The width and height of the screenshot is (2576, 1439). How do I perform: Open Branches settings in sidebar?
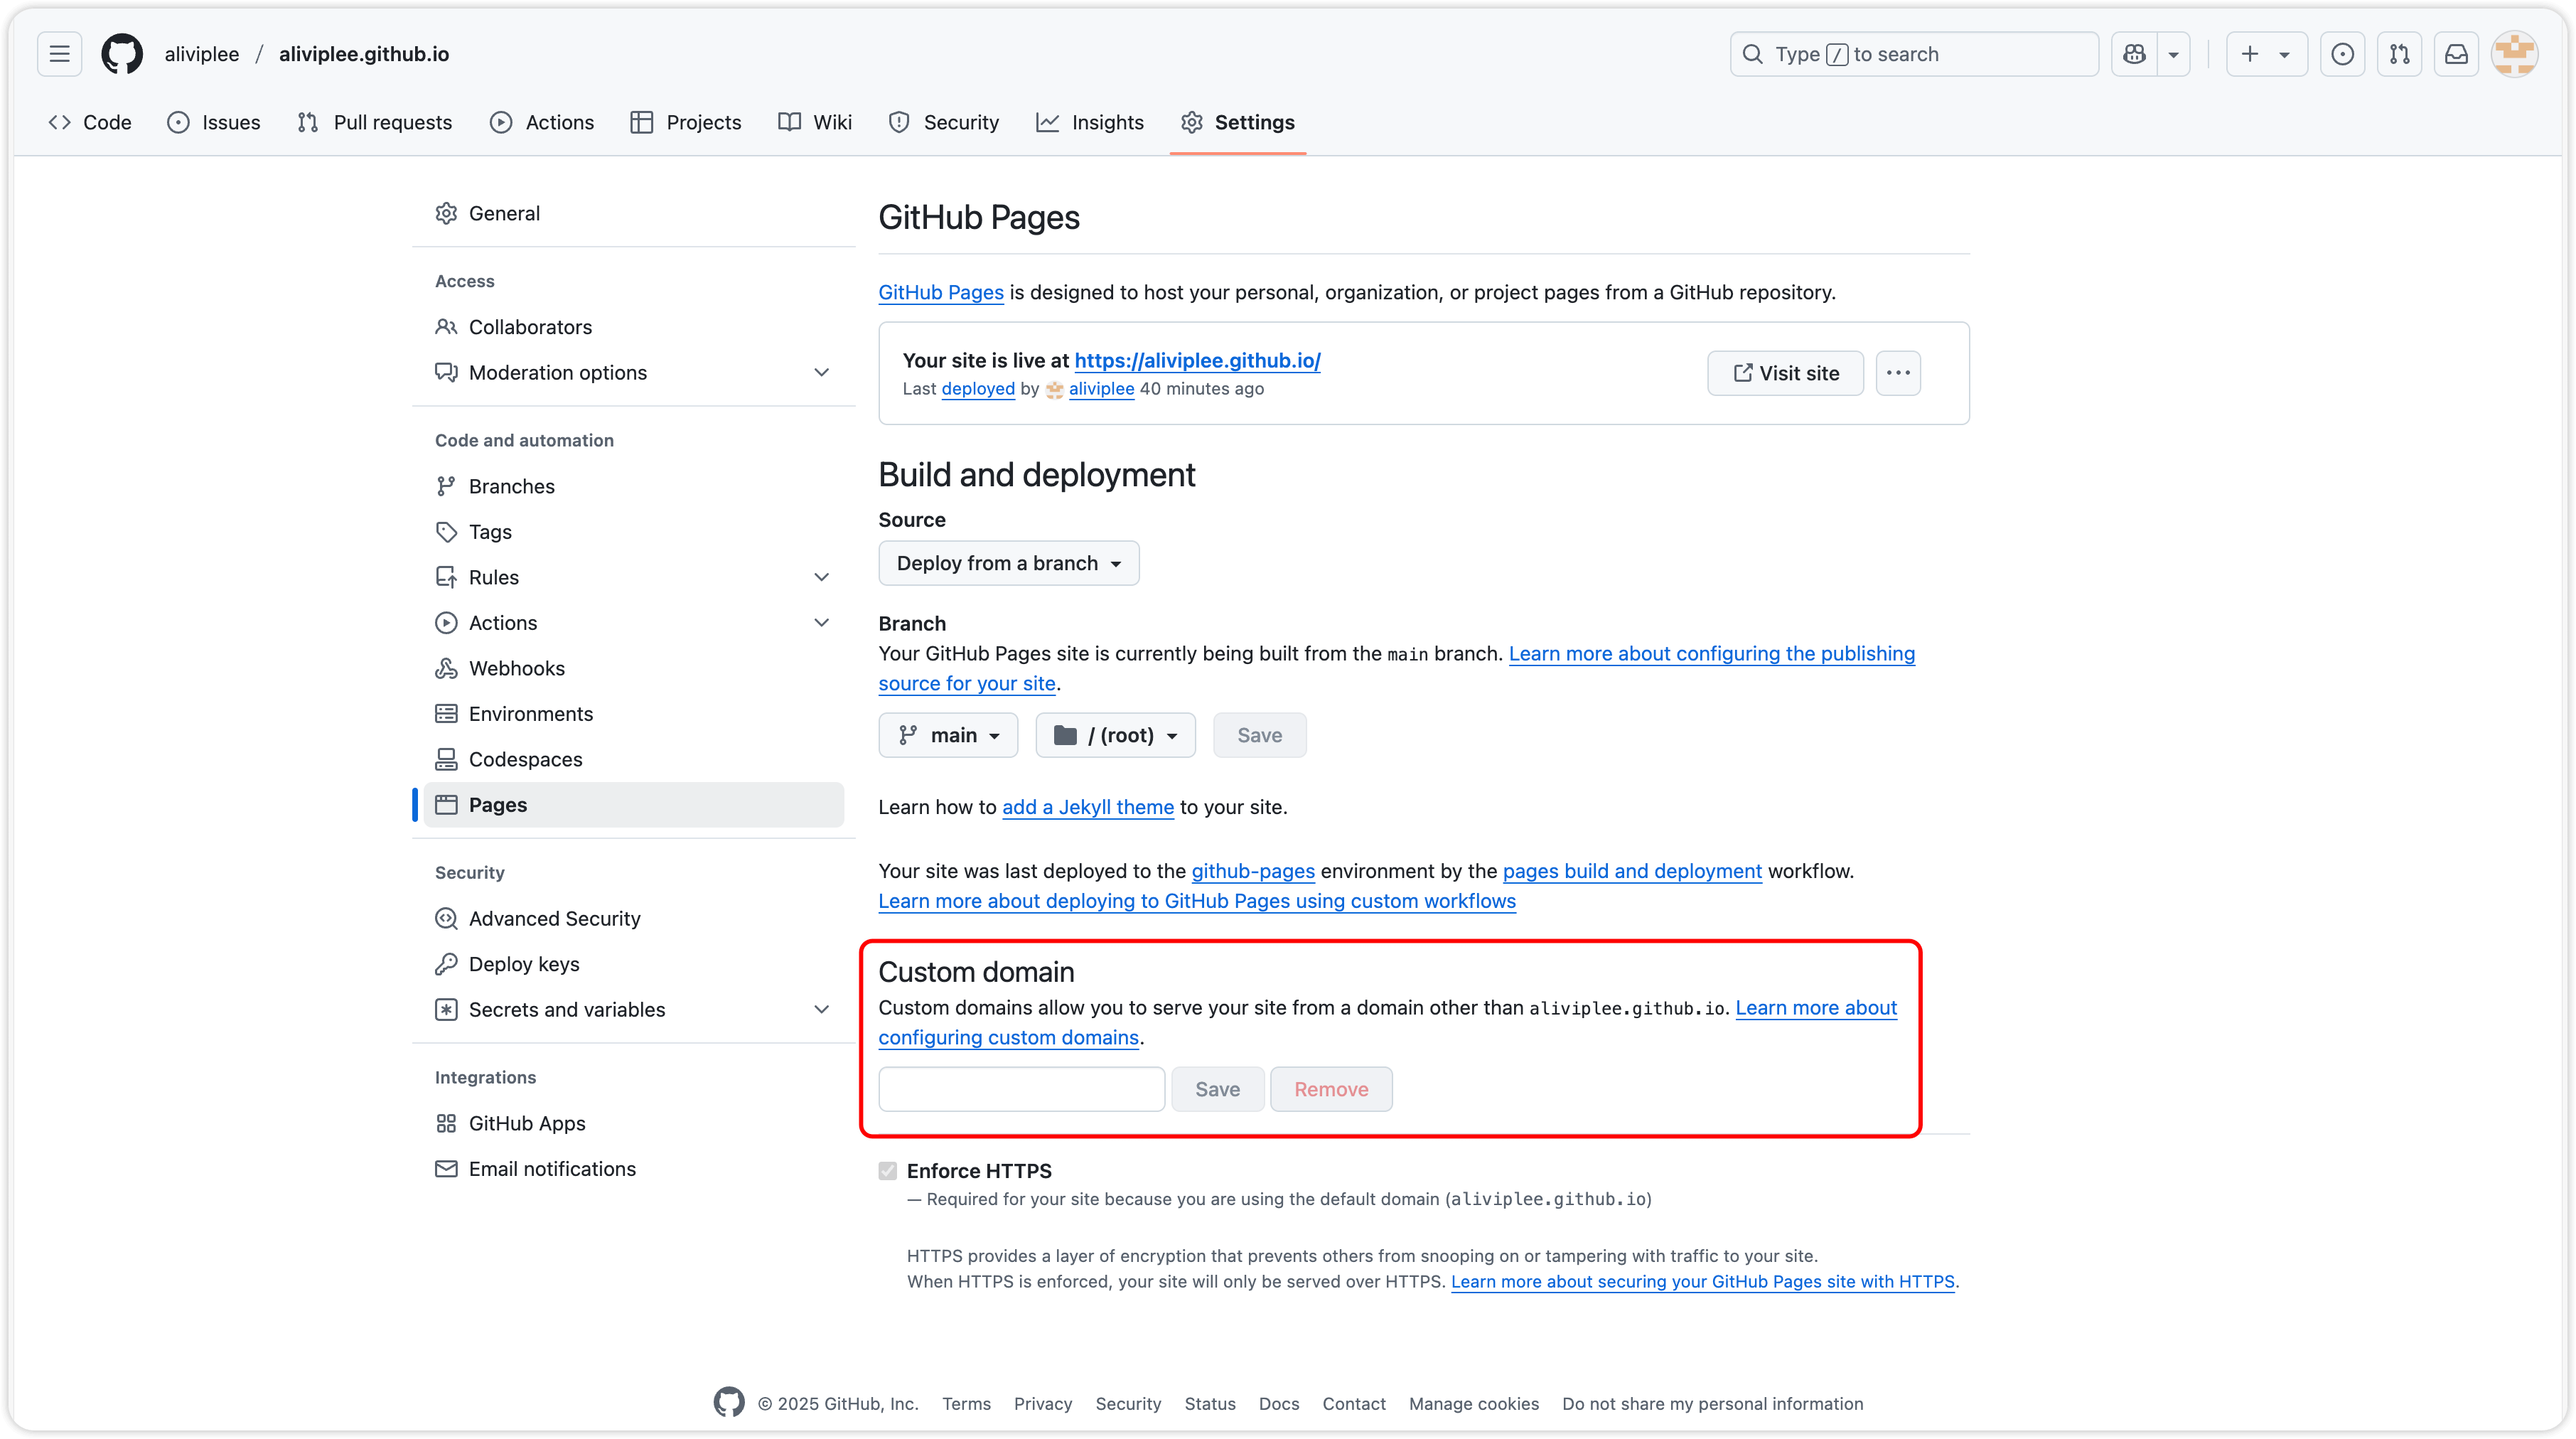(633, 486)
